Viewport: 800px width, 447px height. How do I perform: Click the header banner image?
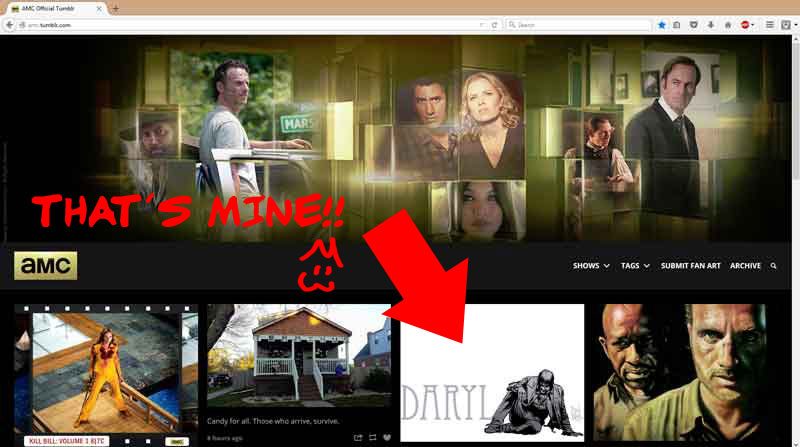(x=395, y=139)
